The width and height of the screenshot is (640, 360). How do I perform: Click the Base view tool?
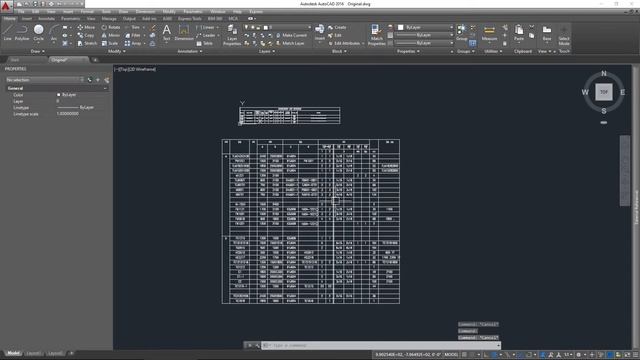coord(547,32)
